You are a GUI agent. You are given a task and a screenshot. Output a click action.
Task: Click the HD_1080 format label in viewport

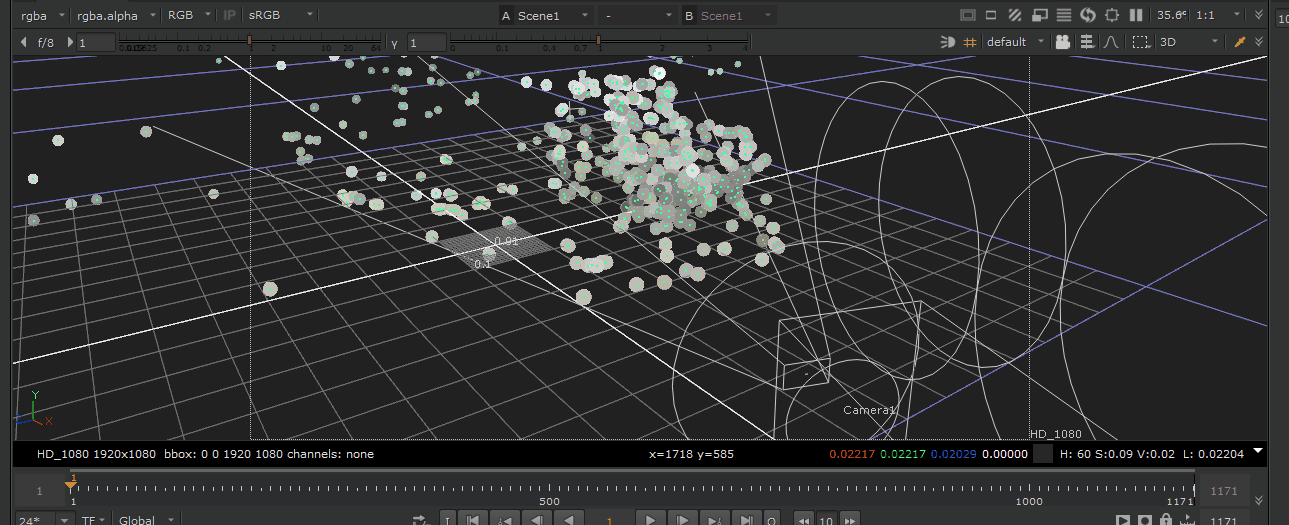[x=1056, y=434]
